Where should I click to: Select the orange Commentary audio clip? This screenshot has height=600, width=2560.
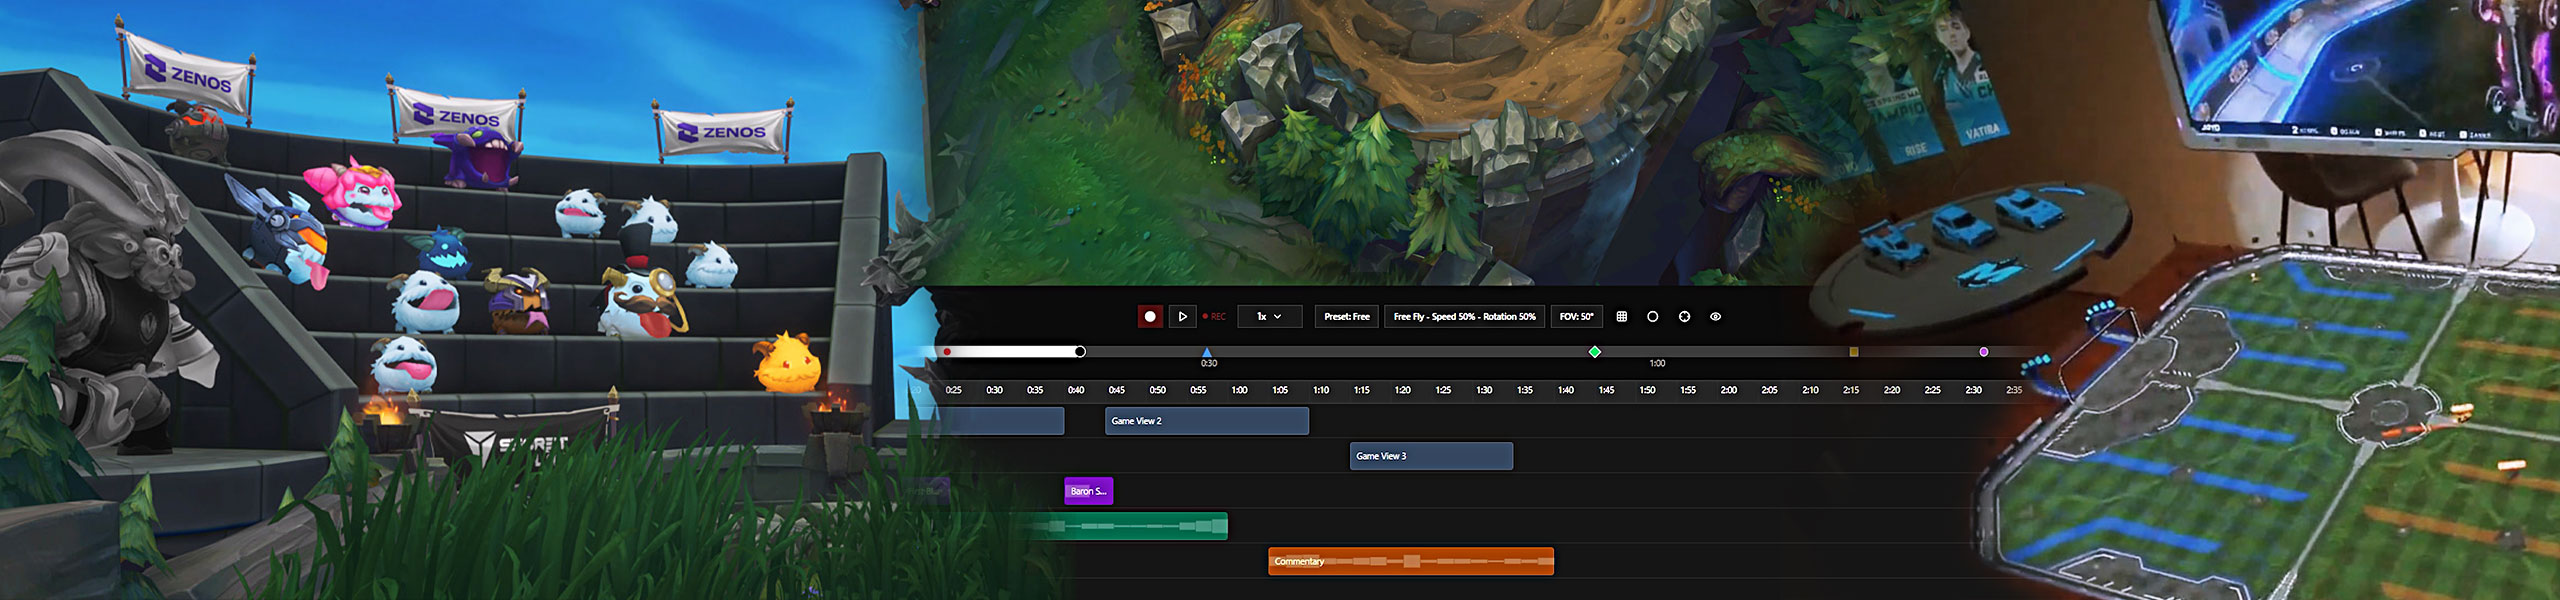pyautogui.click(x=1411, y=561)
